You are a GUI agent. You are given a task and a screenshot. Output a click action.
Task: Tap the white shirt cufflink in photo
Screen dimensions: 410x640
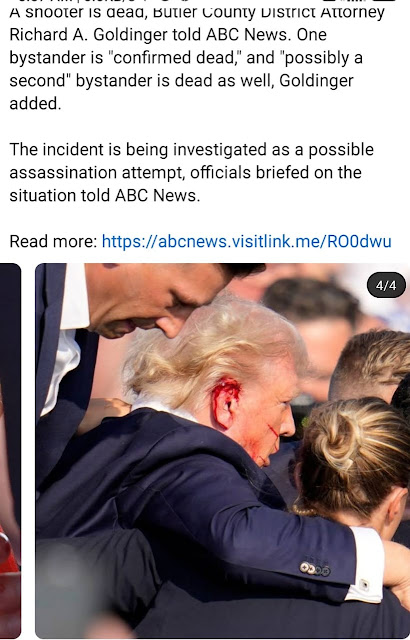point(364,585)
